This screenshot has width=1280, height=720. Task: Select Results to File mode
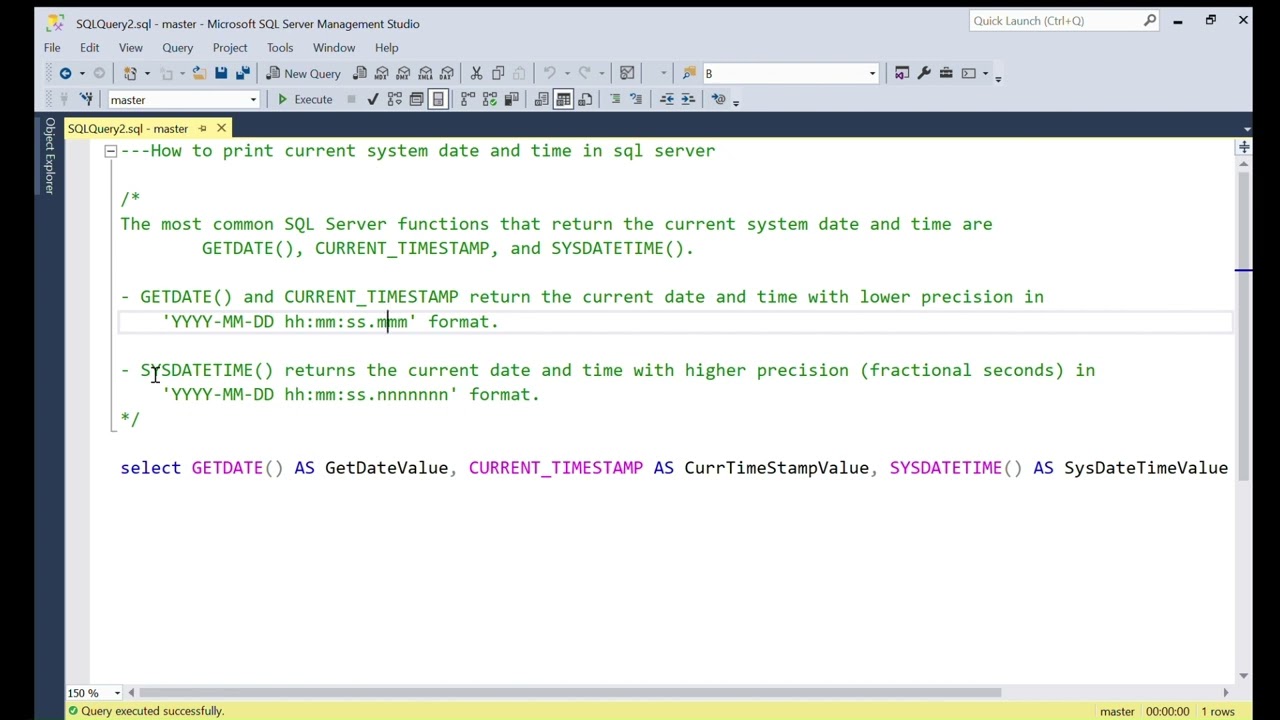coord(585,99)
